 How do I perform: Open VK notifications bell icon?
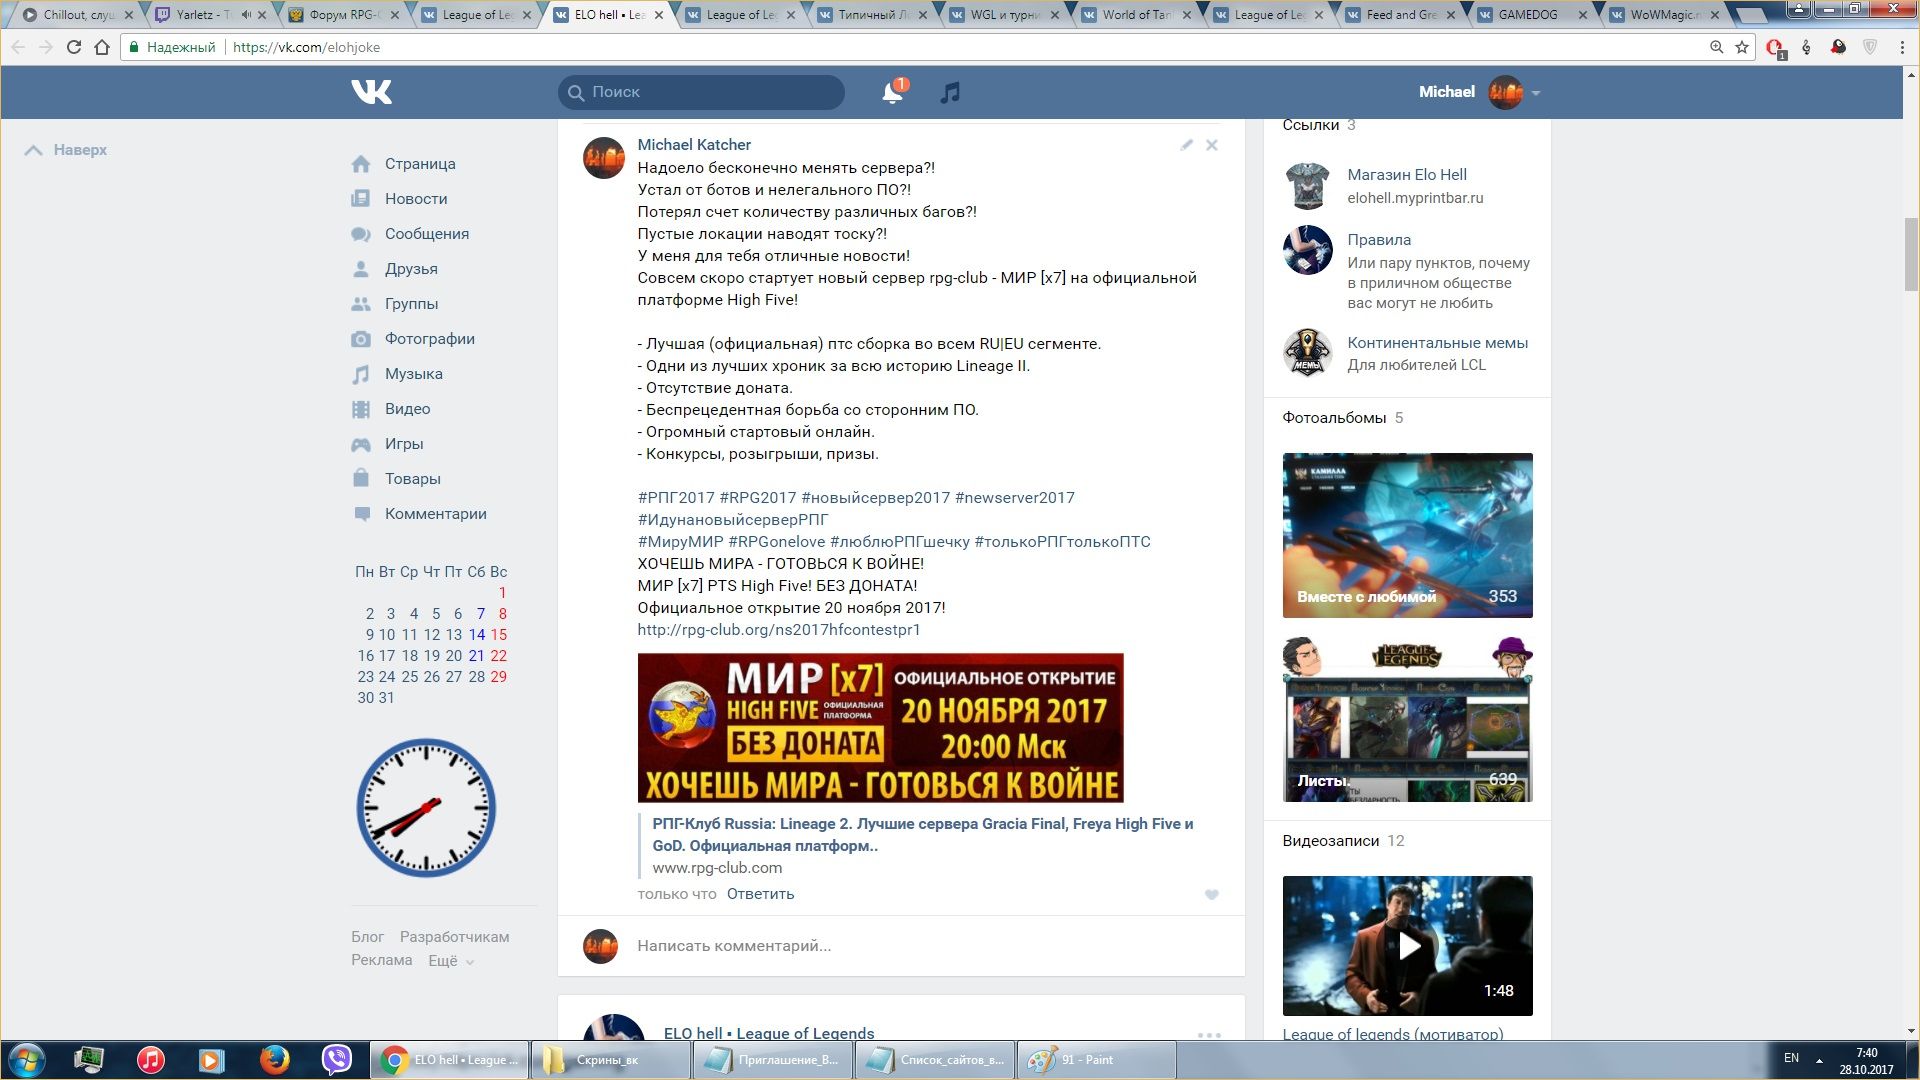(892, 92)
